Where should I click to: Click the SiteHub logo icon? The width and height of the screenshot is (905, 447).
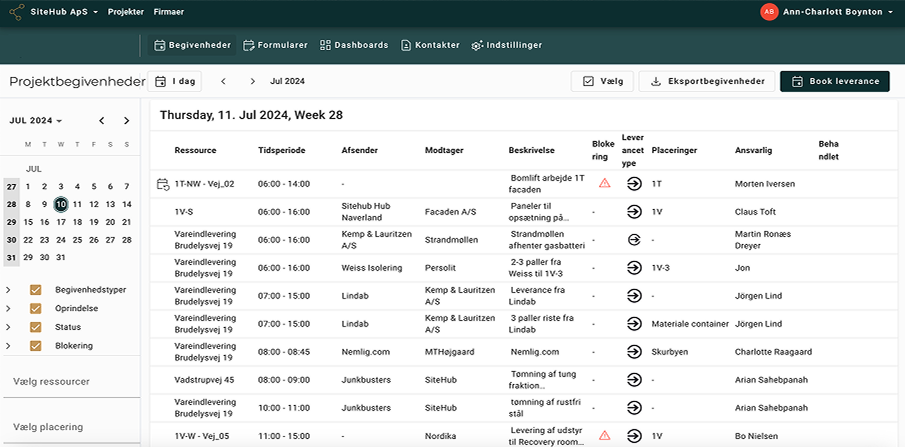17,12
